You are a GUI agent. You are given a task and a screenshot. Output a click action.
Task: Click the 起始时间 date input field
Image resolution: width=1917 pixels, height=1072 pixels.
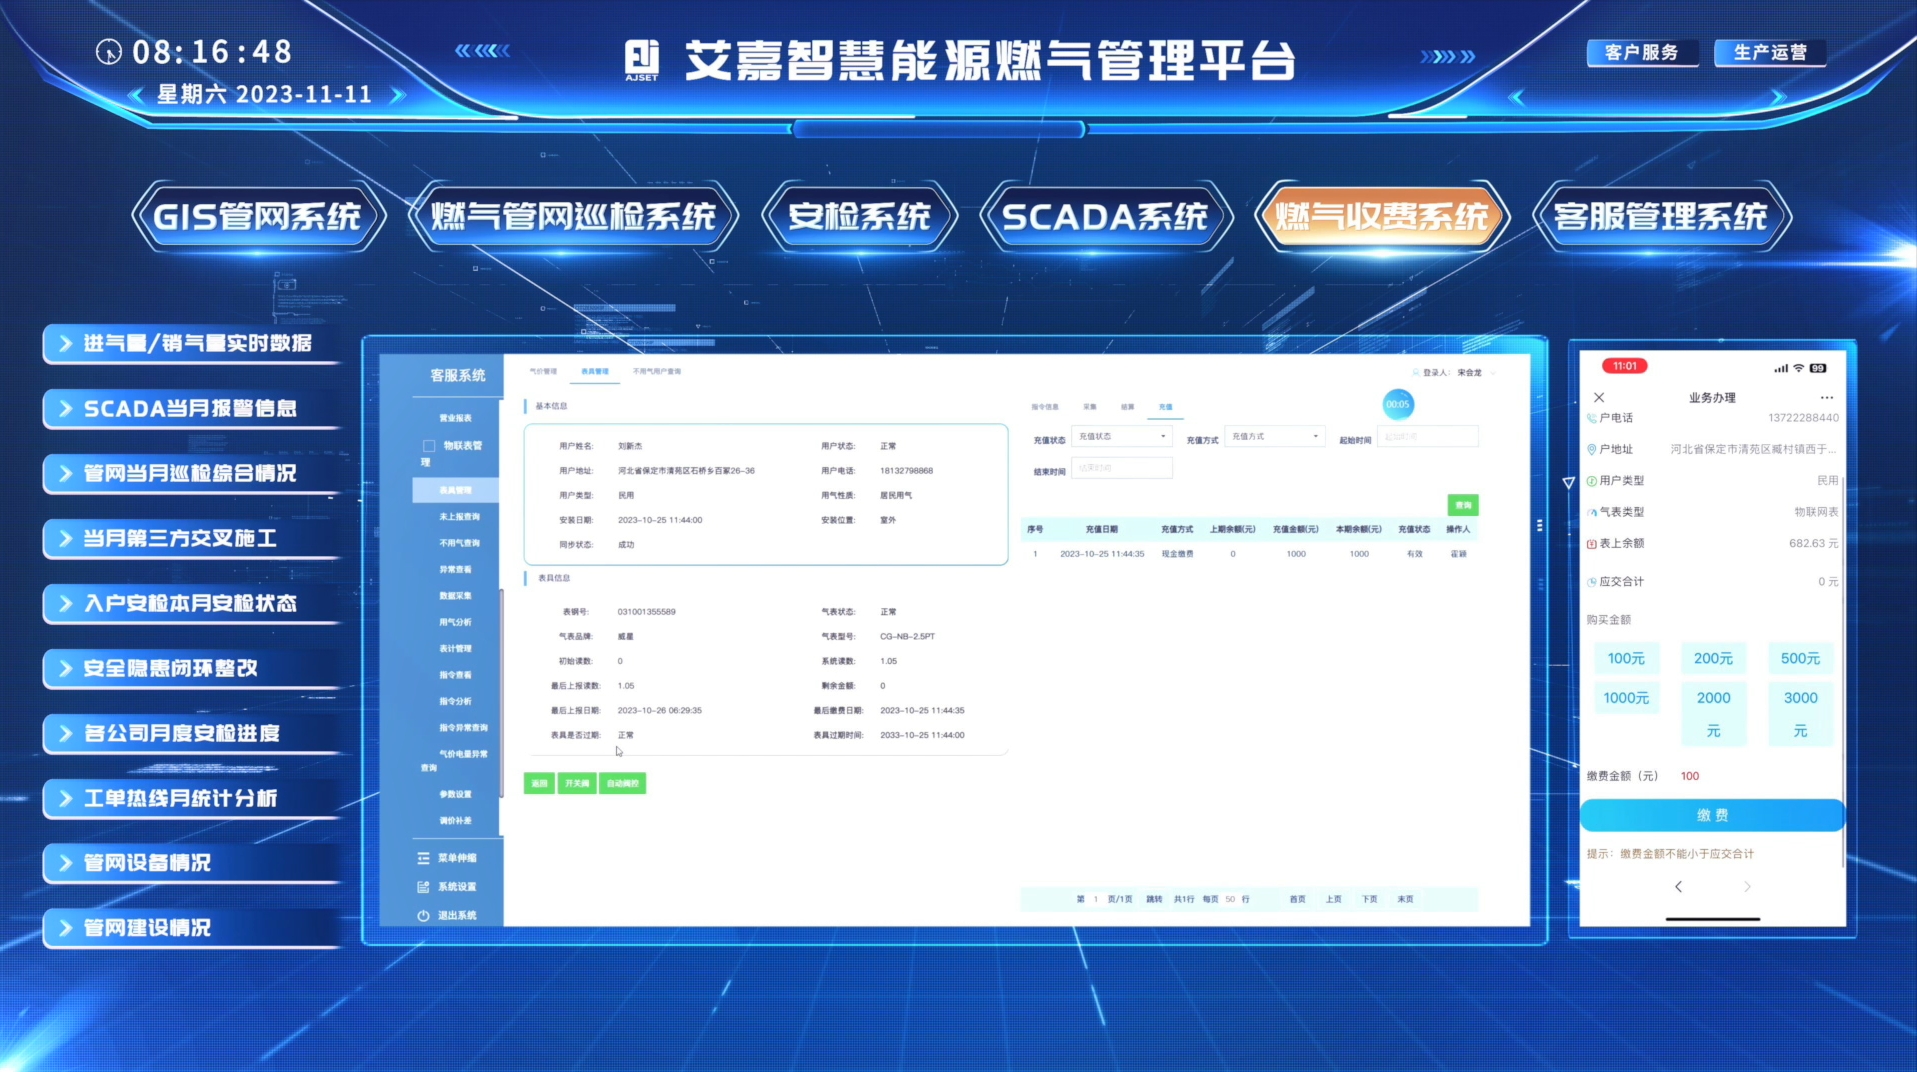click(1426, 437)
